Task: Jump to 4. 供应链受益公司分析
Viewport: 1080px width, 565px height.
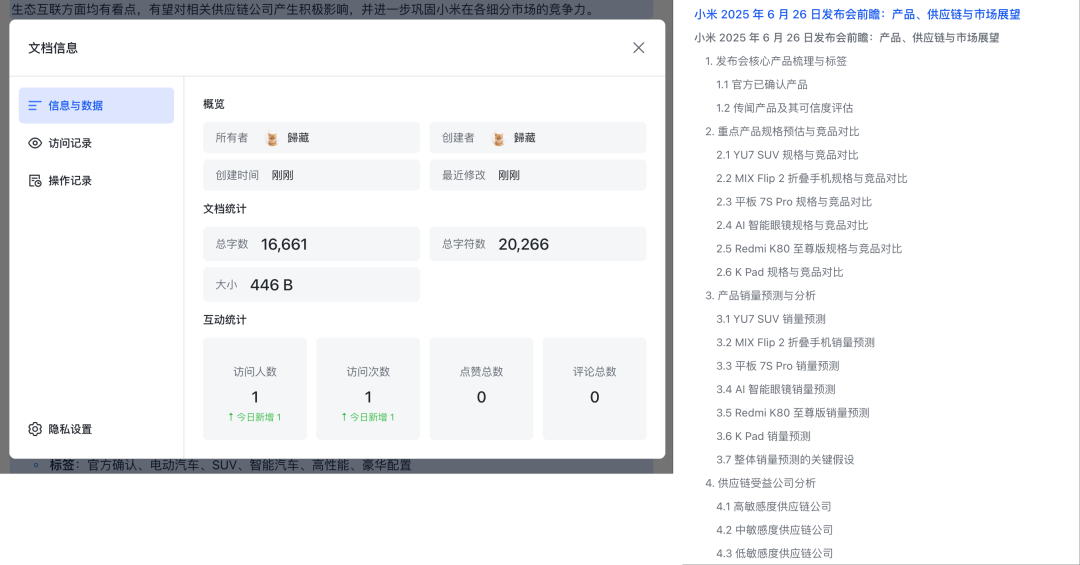Action: [x=760, y=483]
